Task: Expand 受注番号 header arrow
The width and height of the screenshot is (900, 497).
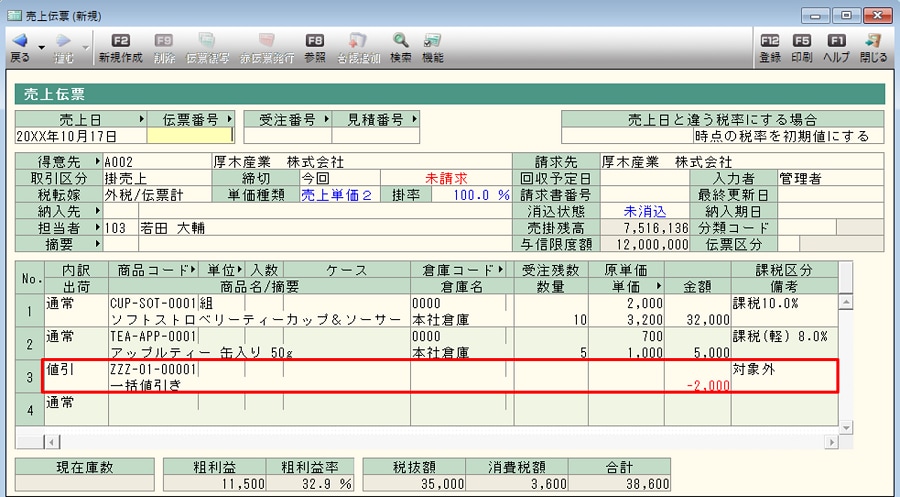Action: [326, 119]
